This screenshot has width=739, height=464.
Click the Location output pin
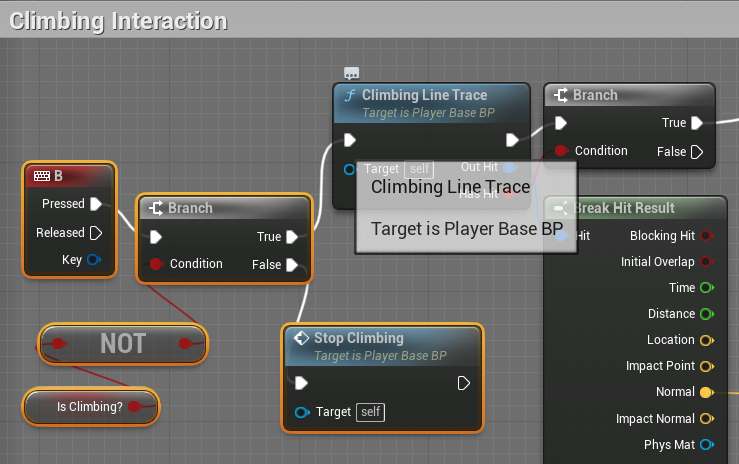point(706,340)
